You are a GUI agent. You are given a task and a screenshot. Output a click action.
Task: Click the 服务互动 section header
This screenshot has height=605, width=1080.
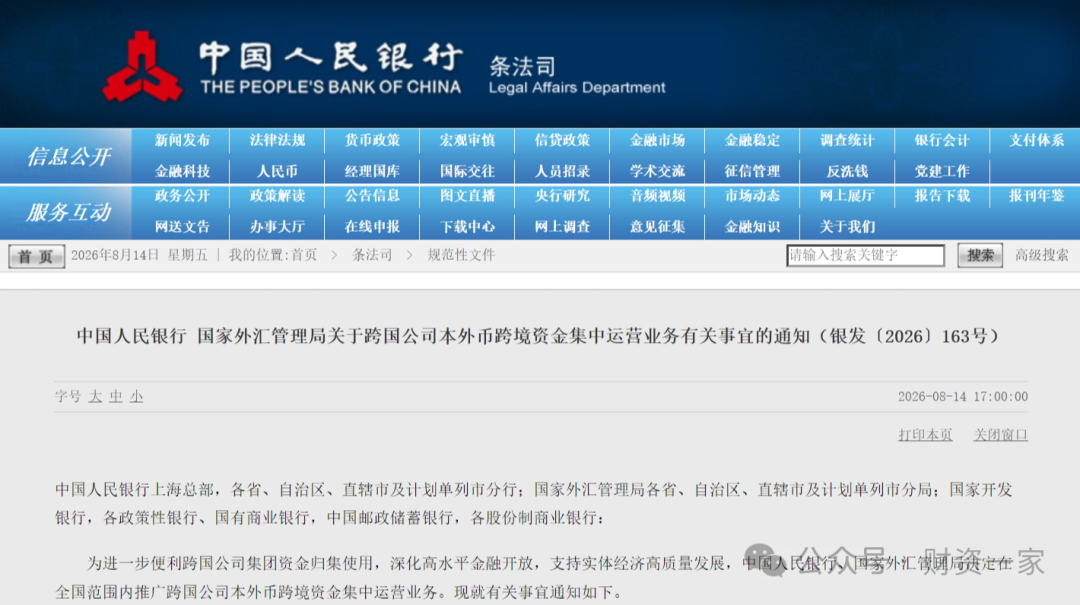click(68, 212)
